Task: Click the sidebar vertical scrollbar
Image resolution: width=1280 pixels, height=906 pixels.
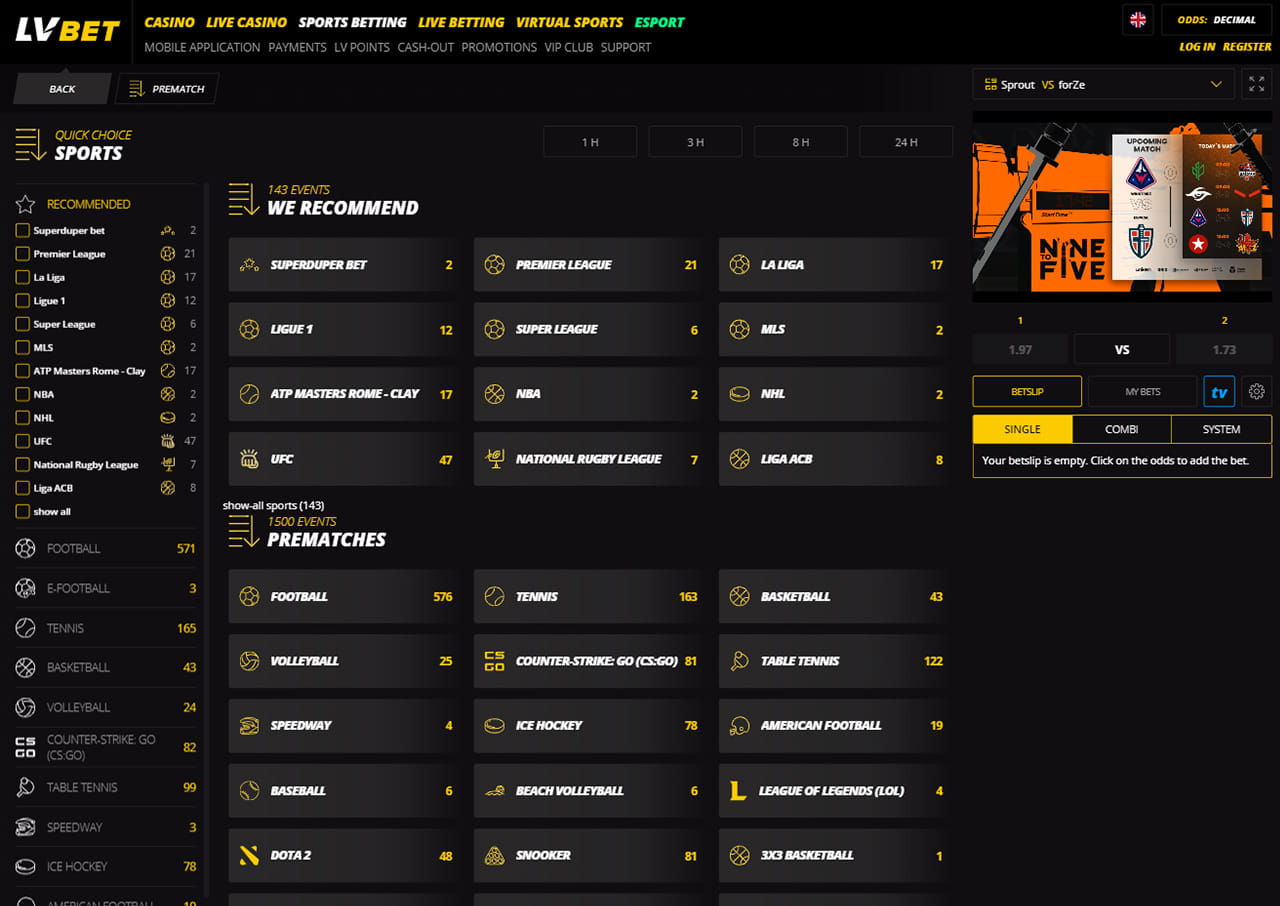Action: click(x=207, y=540)
